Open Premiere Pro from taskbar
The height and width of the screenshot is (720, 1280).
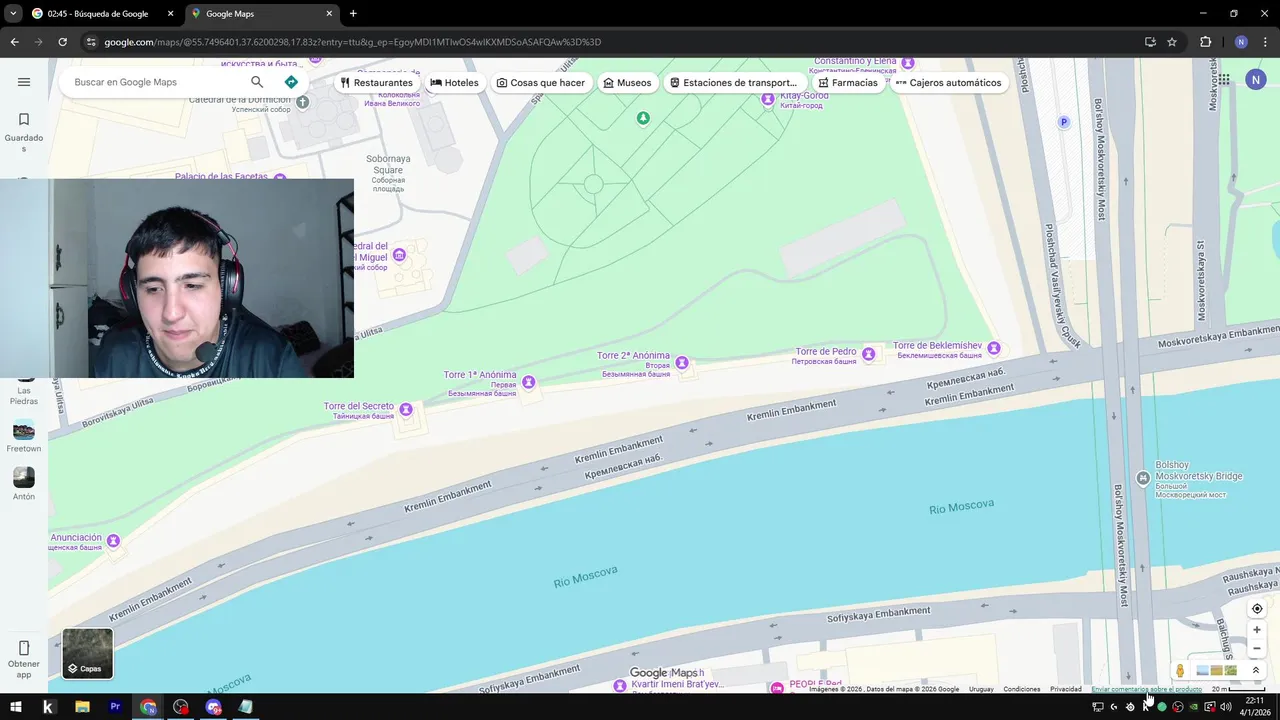click(x=115, y=707)
